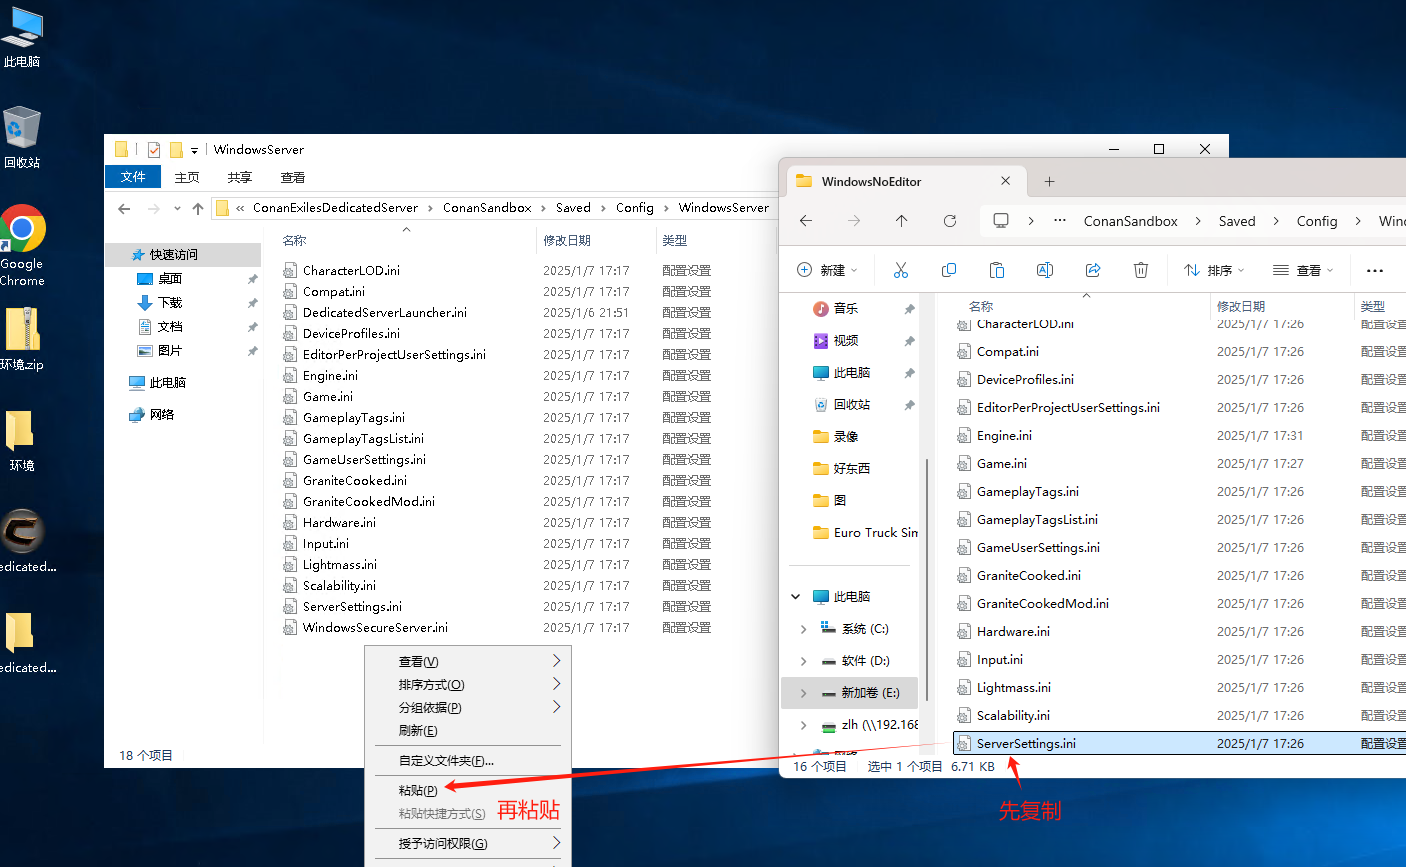Open recent locations dropdown in WindowsServer window
1406x867 pixels.
(177, 208)
